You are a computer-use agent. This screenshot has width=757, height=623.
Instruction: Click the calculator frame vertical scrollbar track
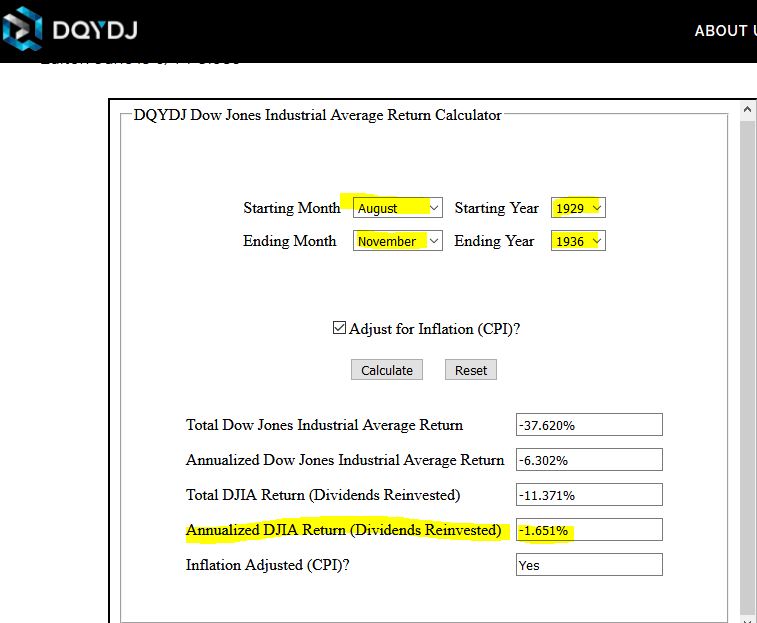tap(747, 367)
